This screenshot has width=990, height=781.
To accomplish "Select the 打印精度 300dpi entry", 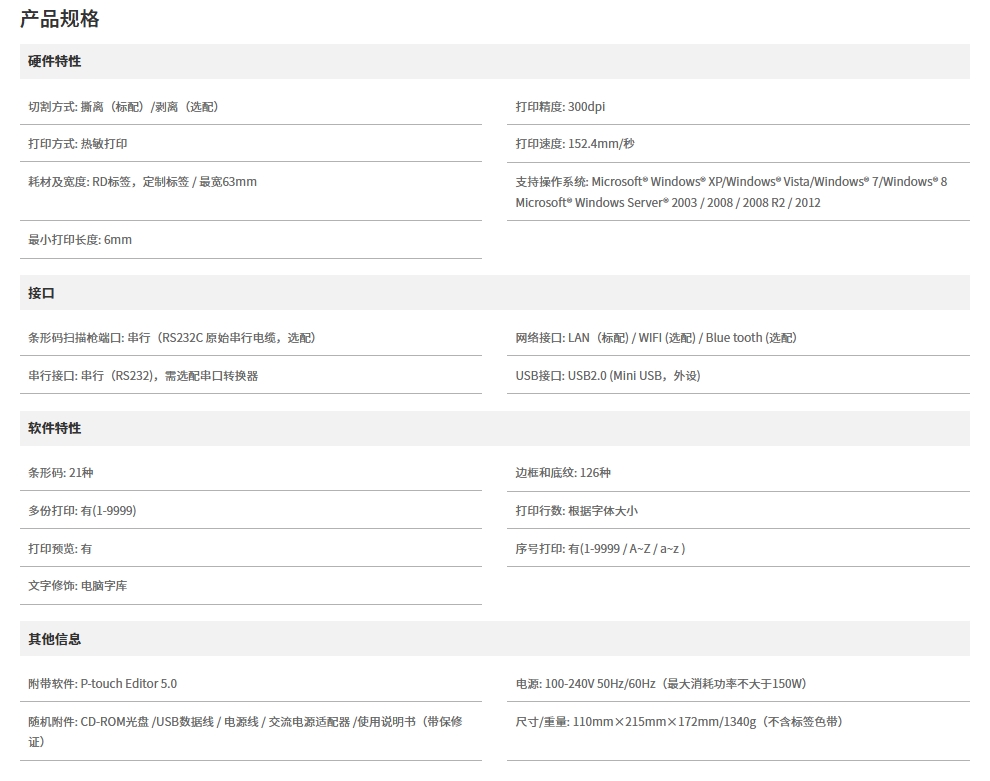I will [x=560, y=106].
